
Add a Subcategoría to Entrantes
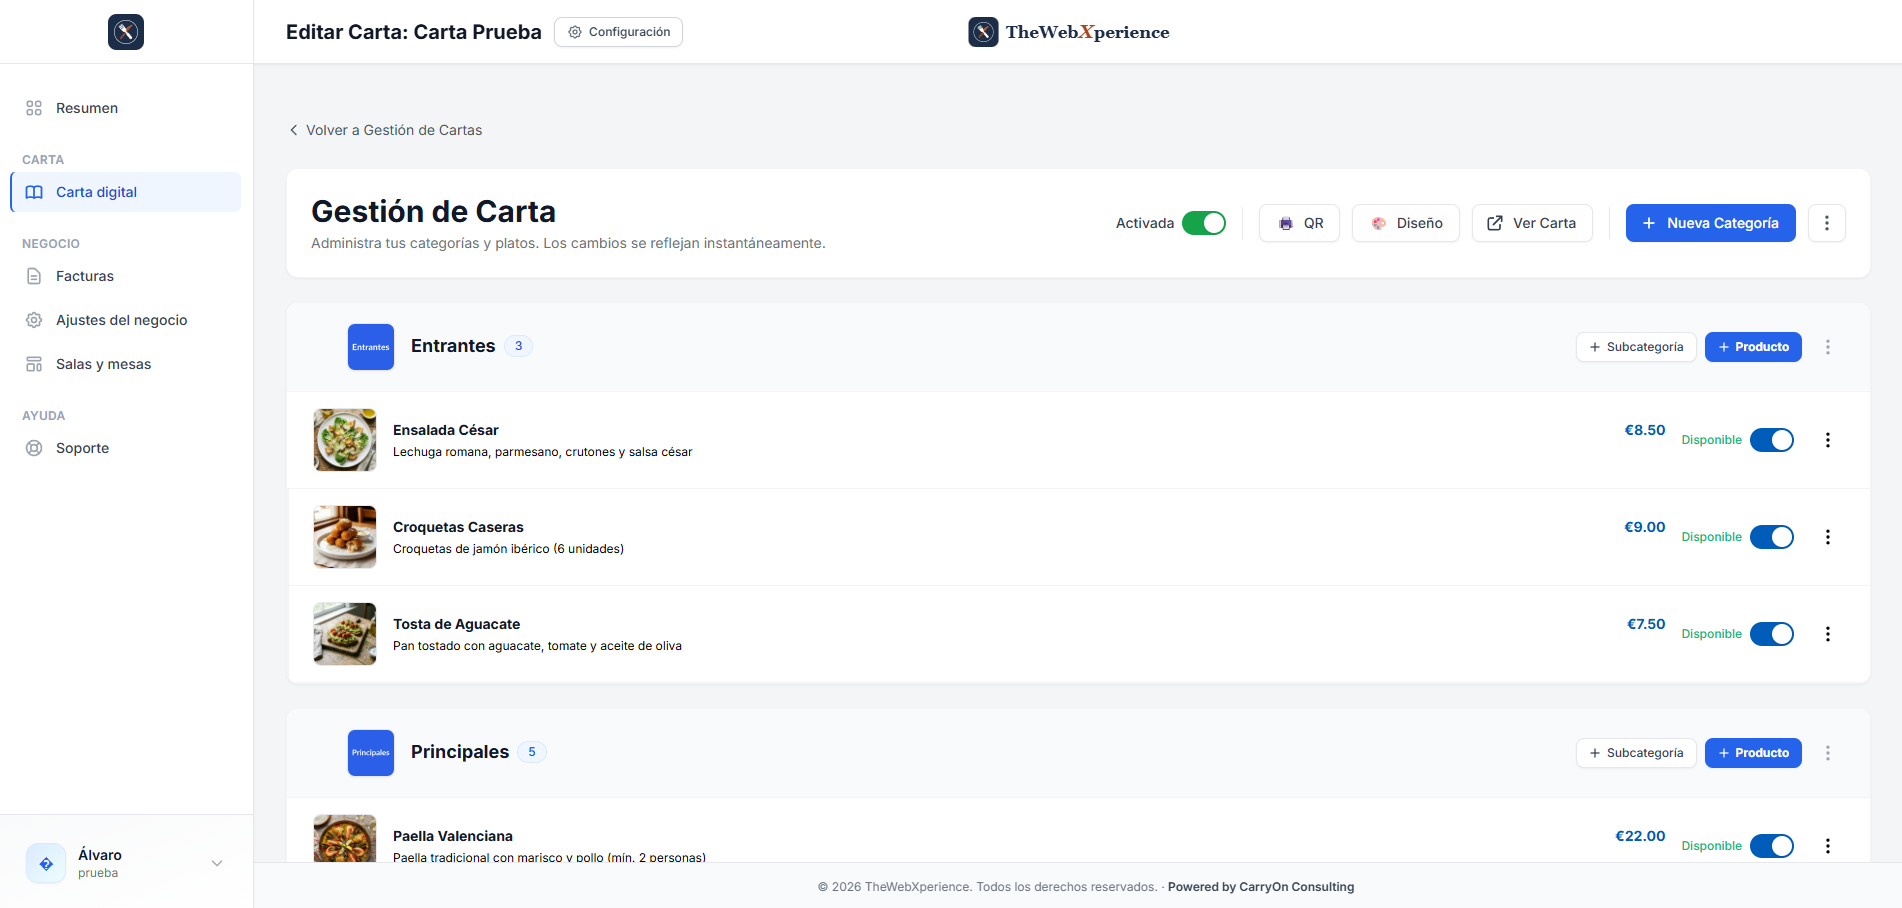tap(1636, 347)
